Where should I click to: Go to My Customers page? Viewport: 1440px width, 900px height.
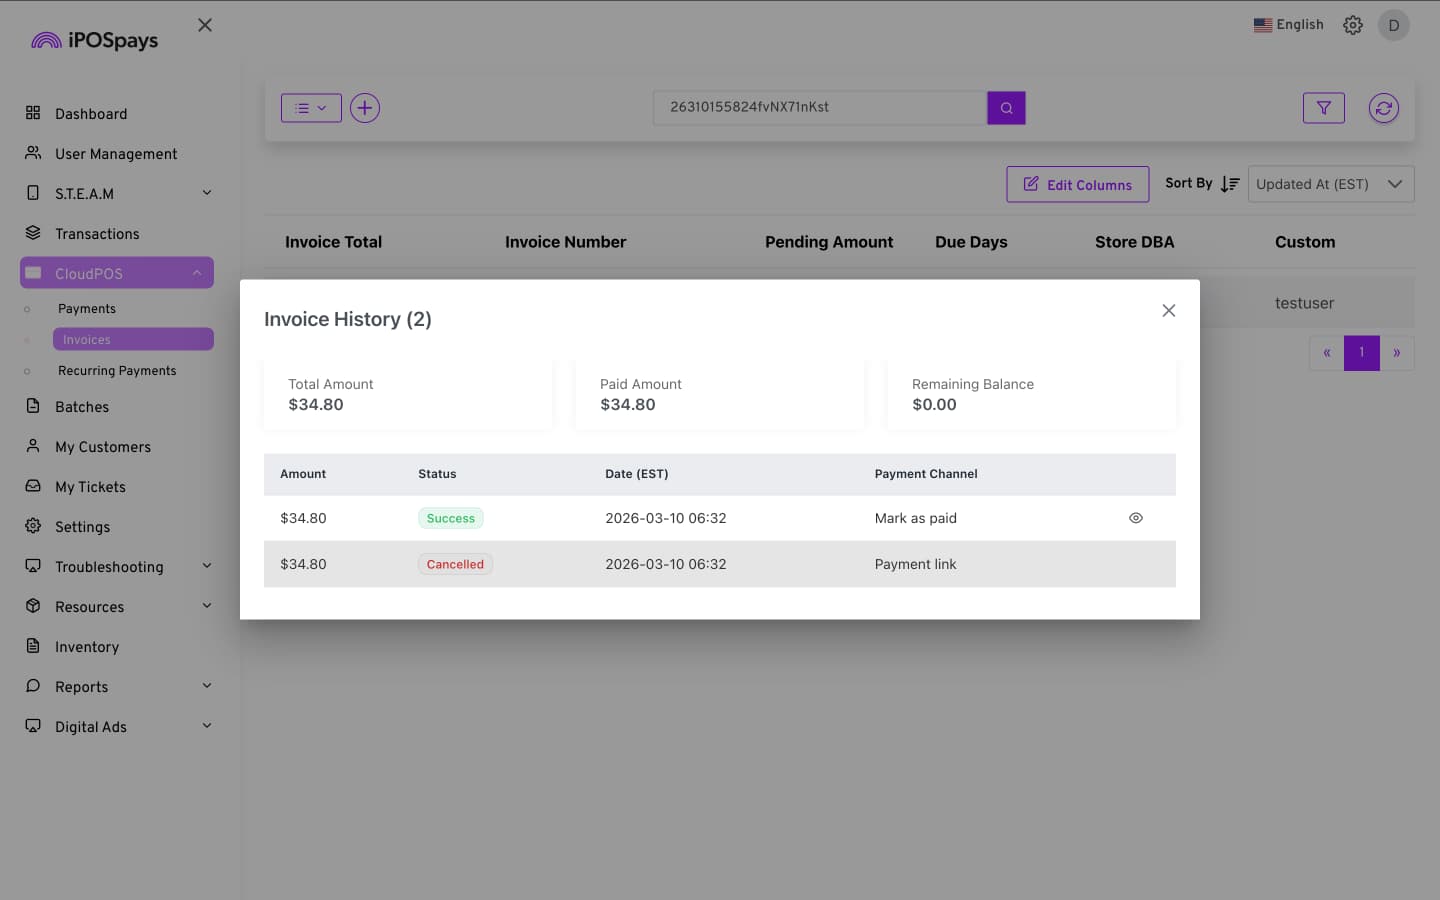coord(103,447)
